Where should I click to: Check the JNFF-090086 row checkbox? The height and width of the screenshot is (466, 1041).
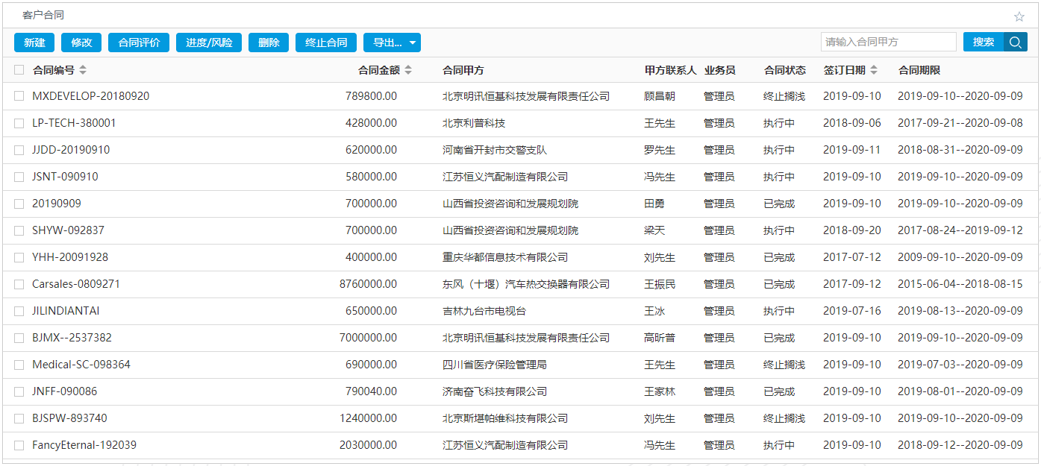[x=19, y=392]
